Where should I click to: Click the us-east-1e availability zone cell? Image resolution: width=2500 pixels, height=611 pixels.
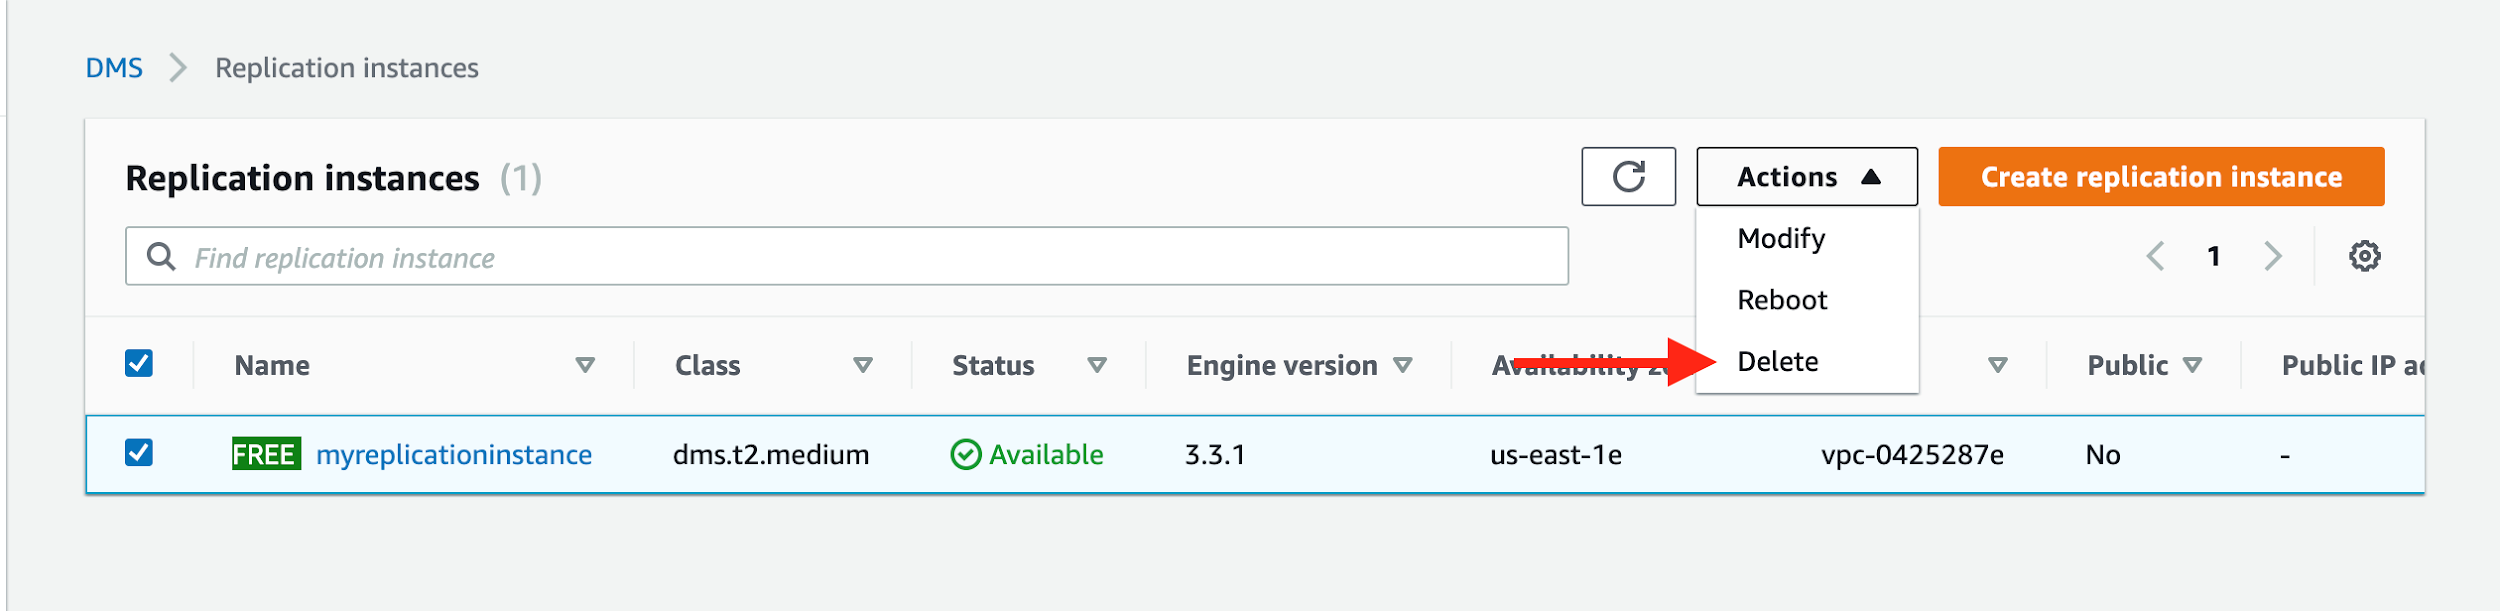(1556, 455)
